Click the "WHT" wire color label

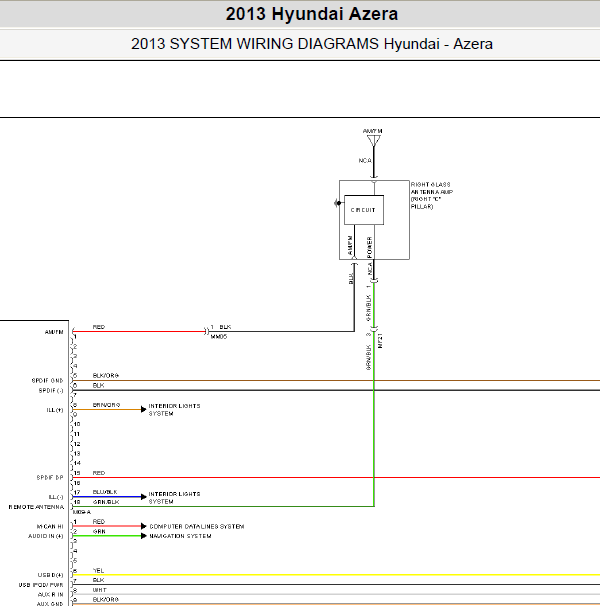coord(99,590)
